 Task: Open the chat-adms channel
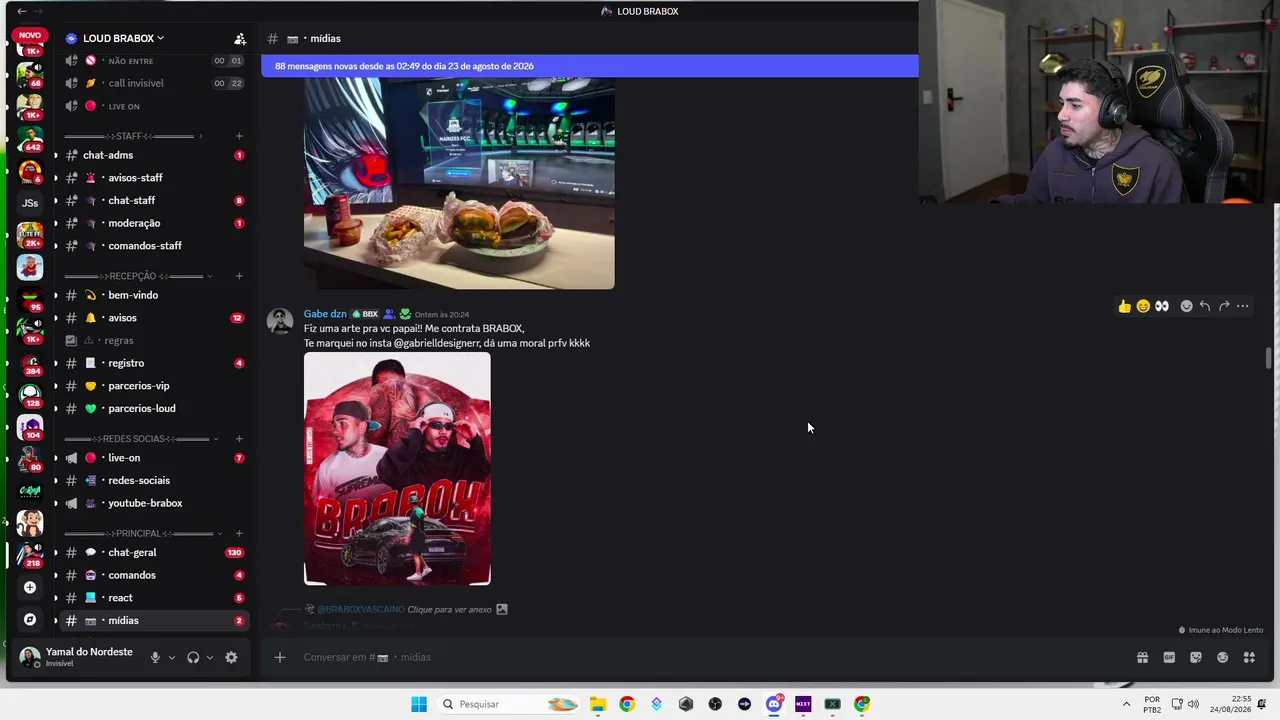point(154,155)
